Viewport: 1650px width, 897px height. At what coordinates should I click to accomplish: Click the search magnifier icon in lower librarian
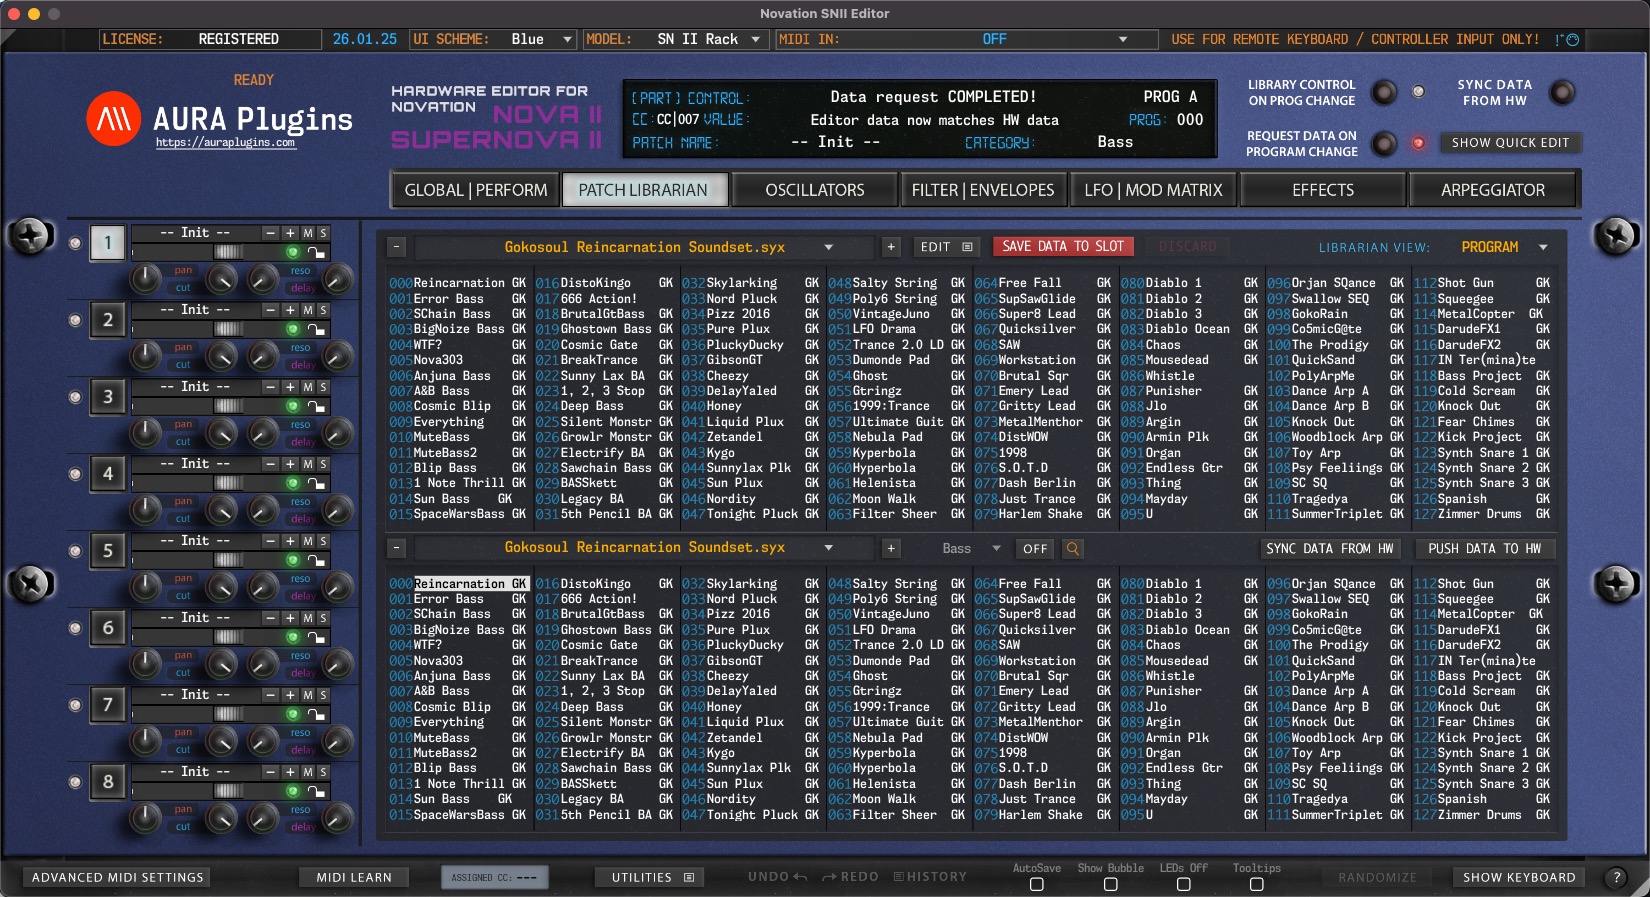pyautogui.click(x=1072, y=549)
